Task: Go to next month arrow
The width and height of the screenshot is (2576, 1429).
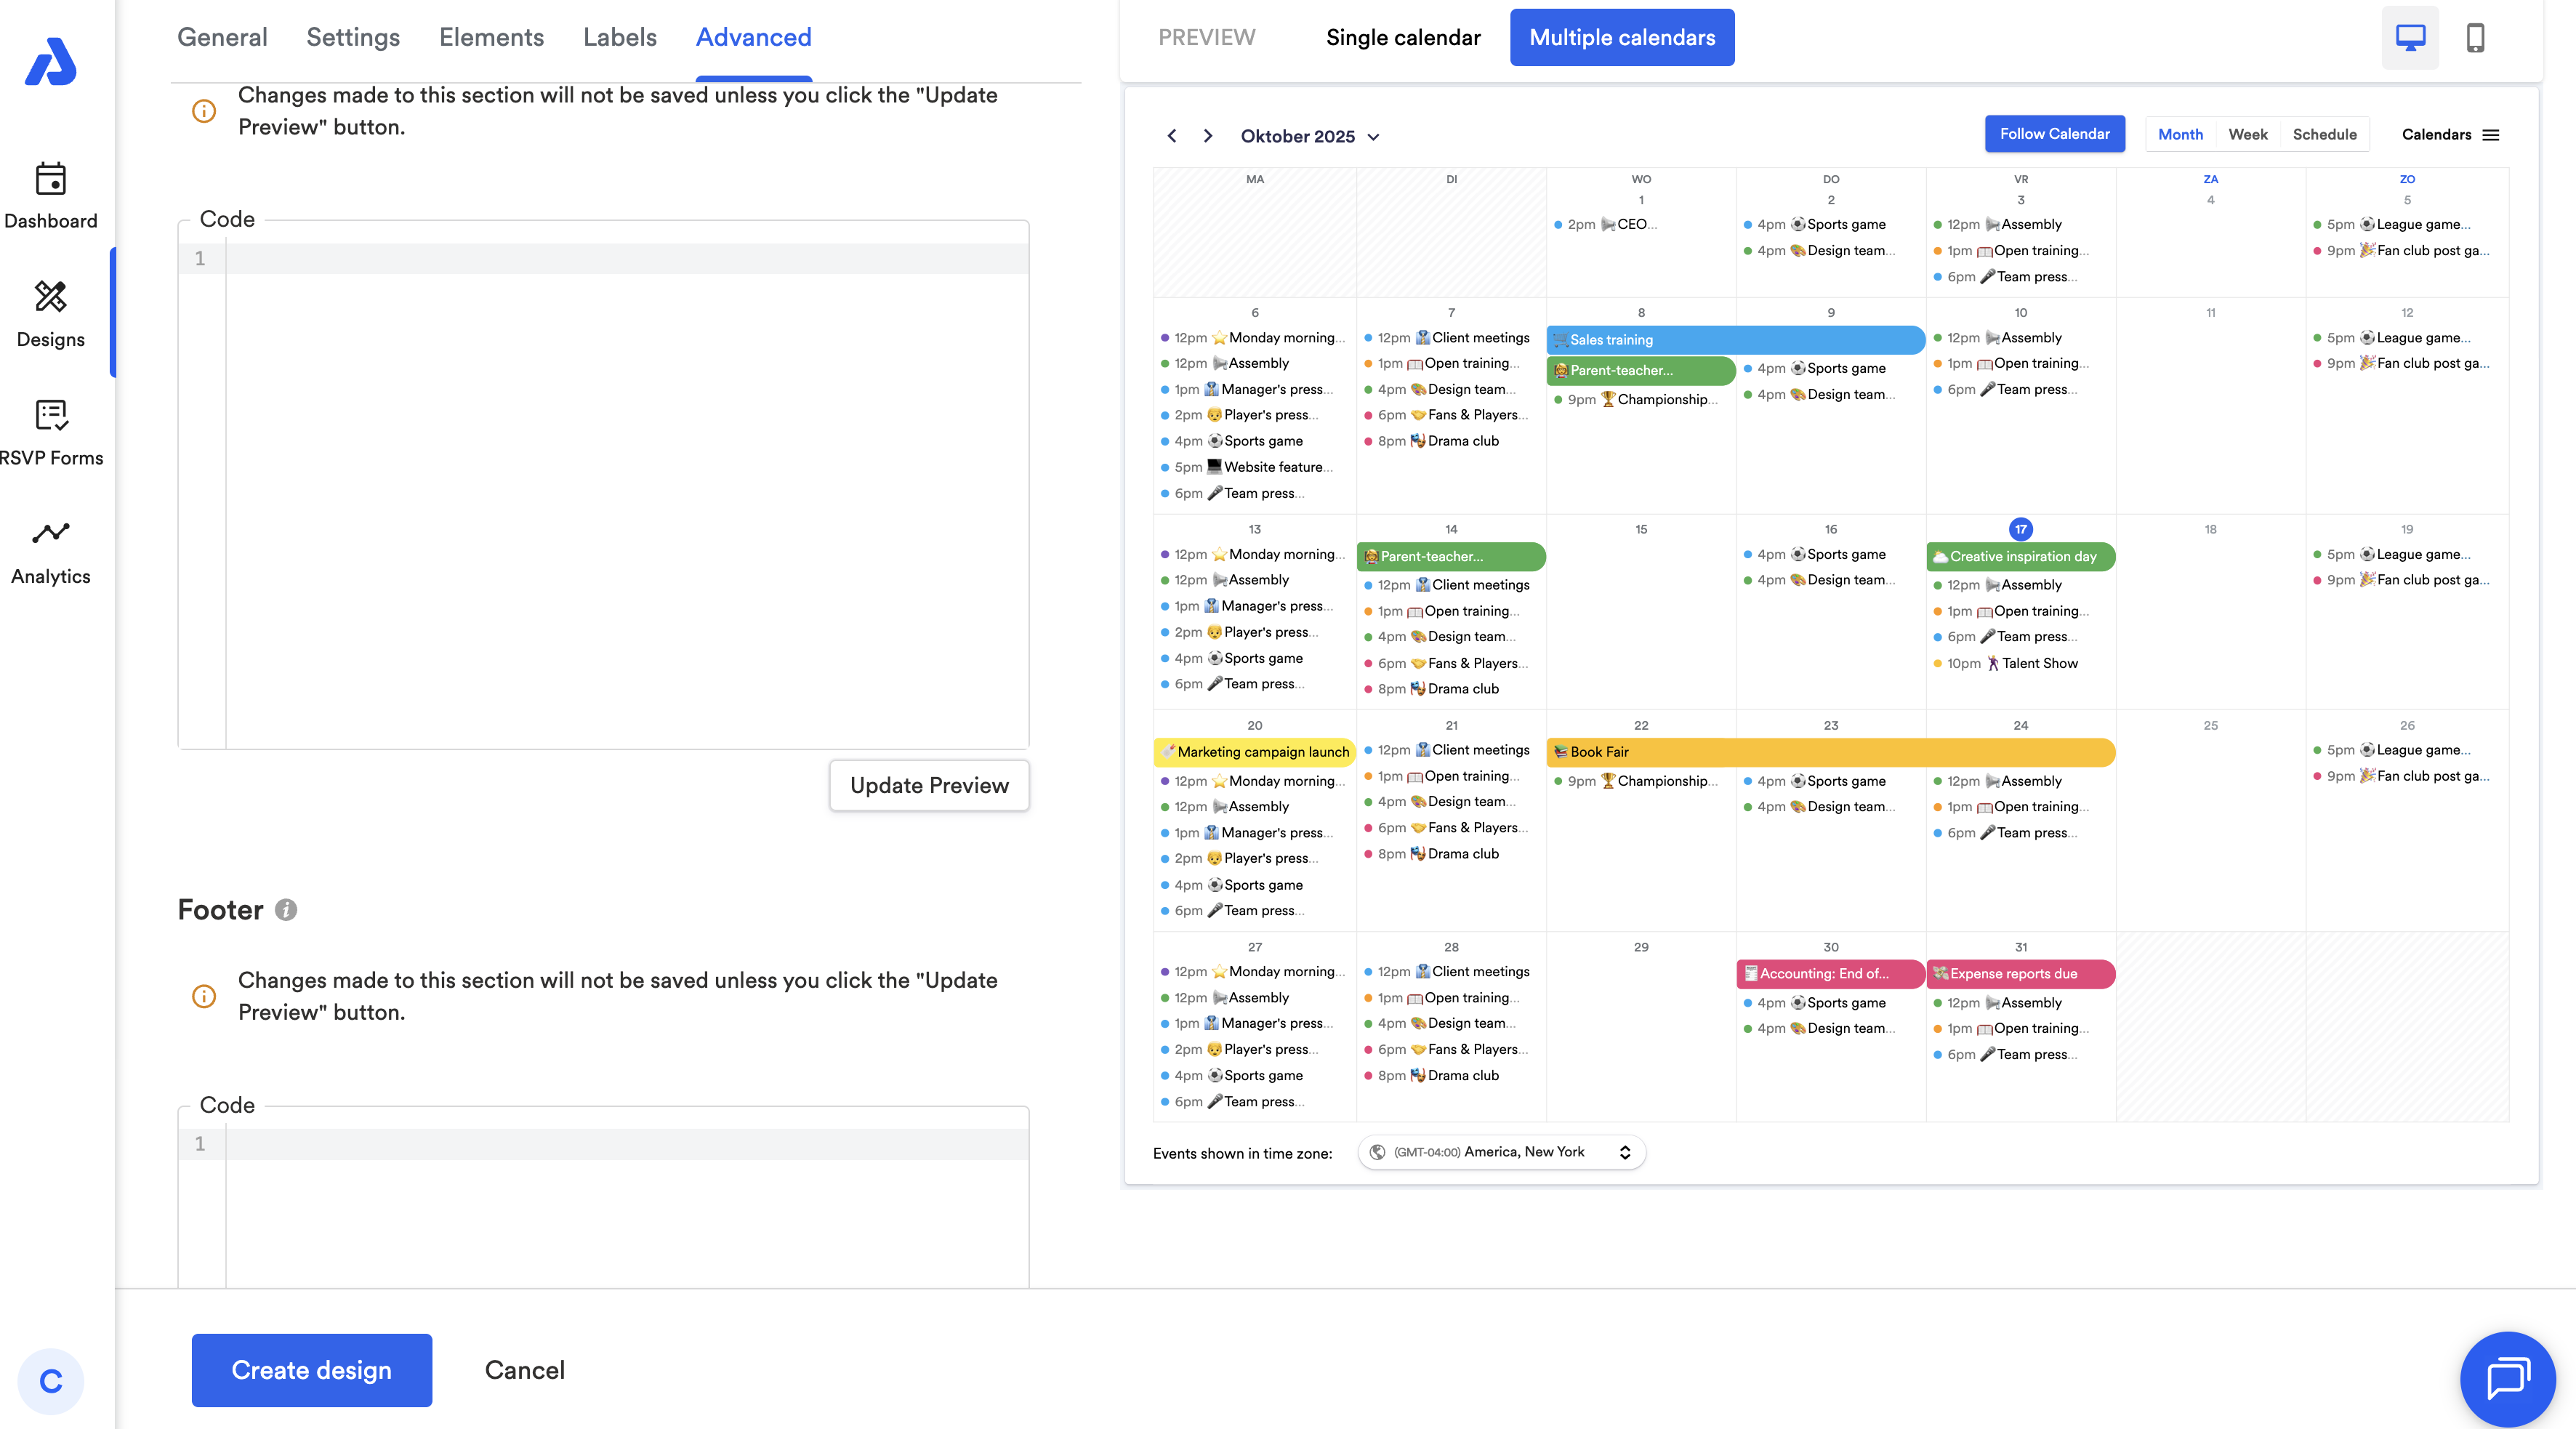Action: [1208, 136]
